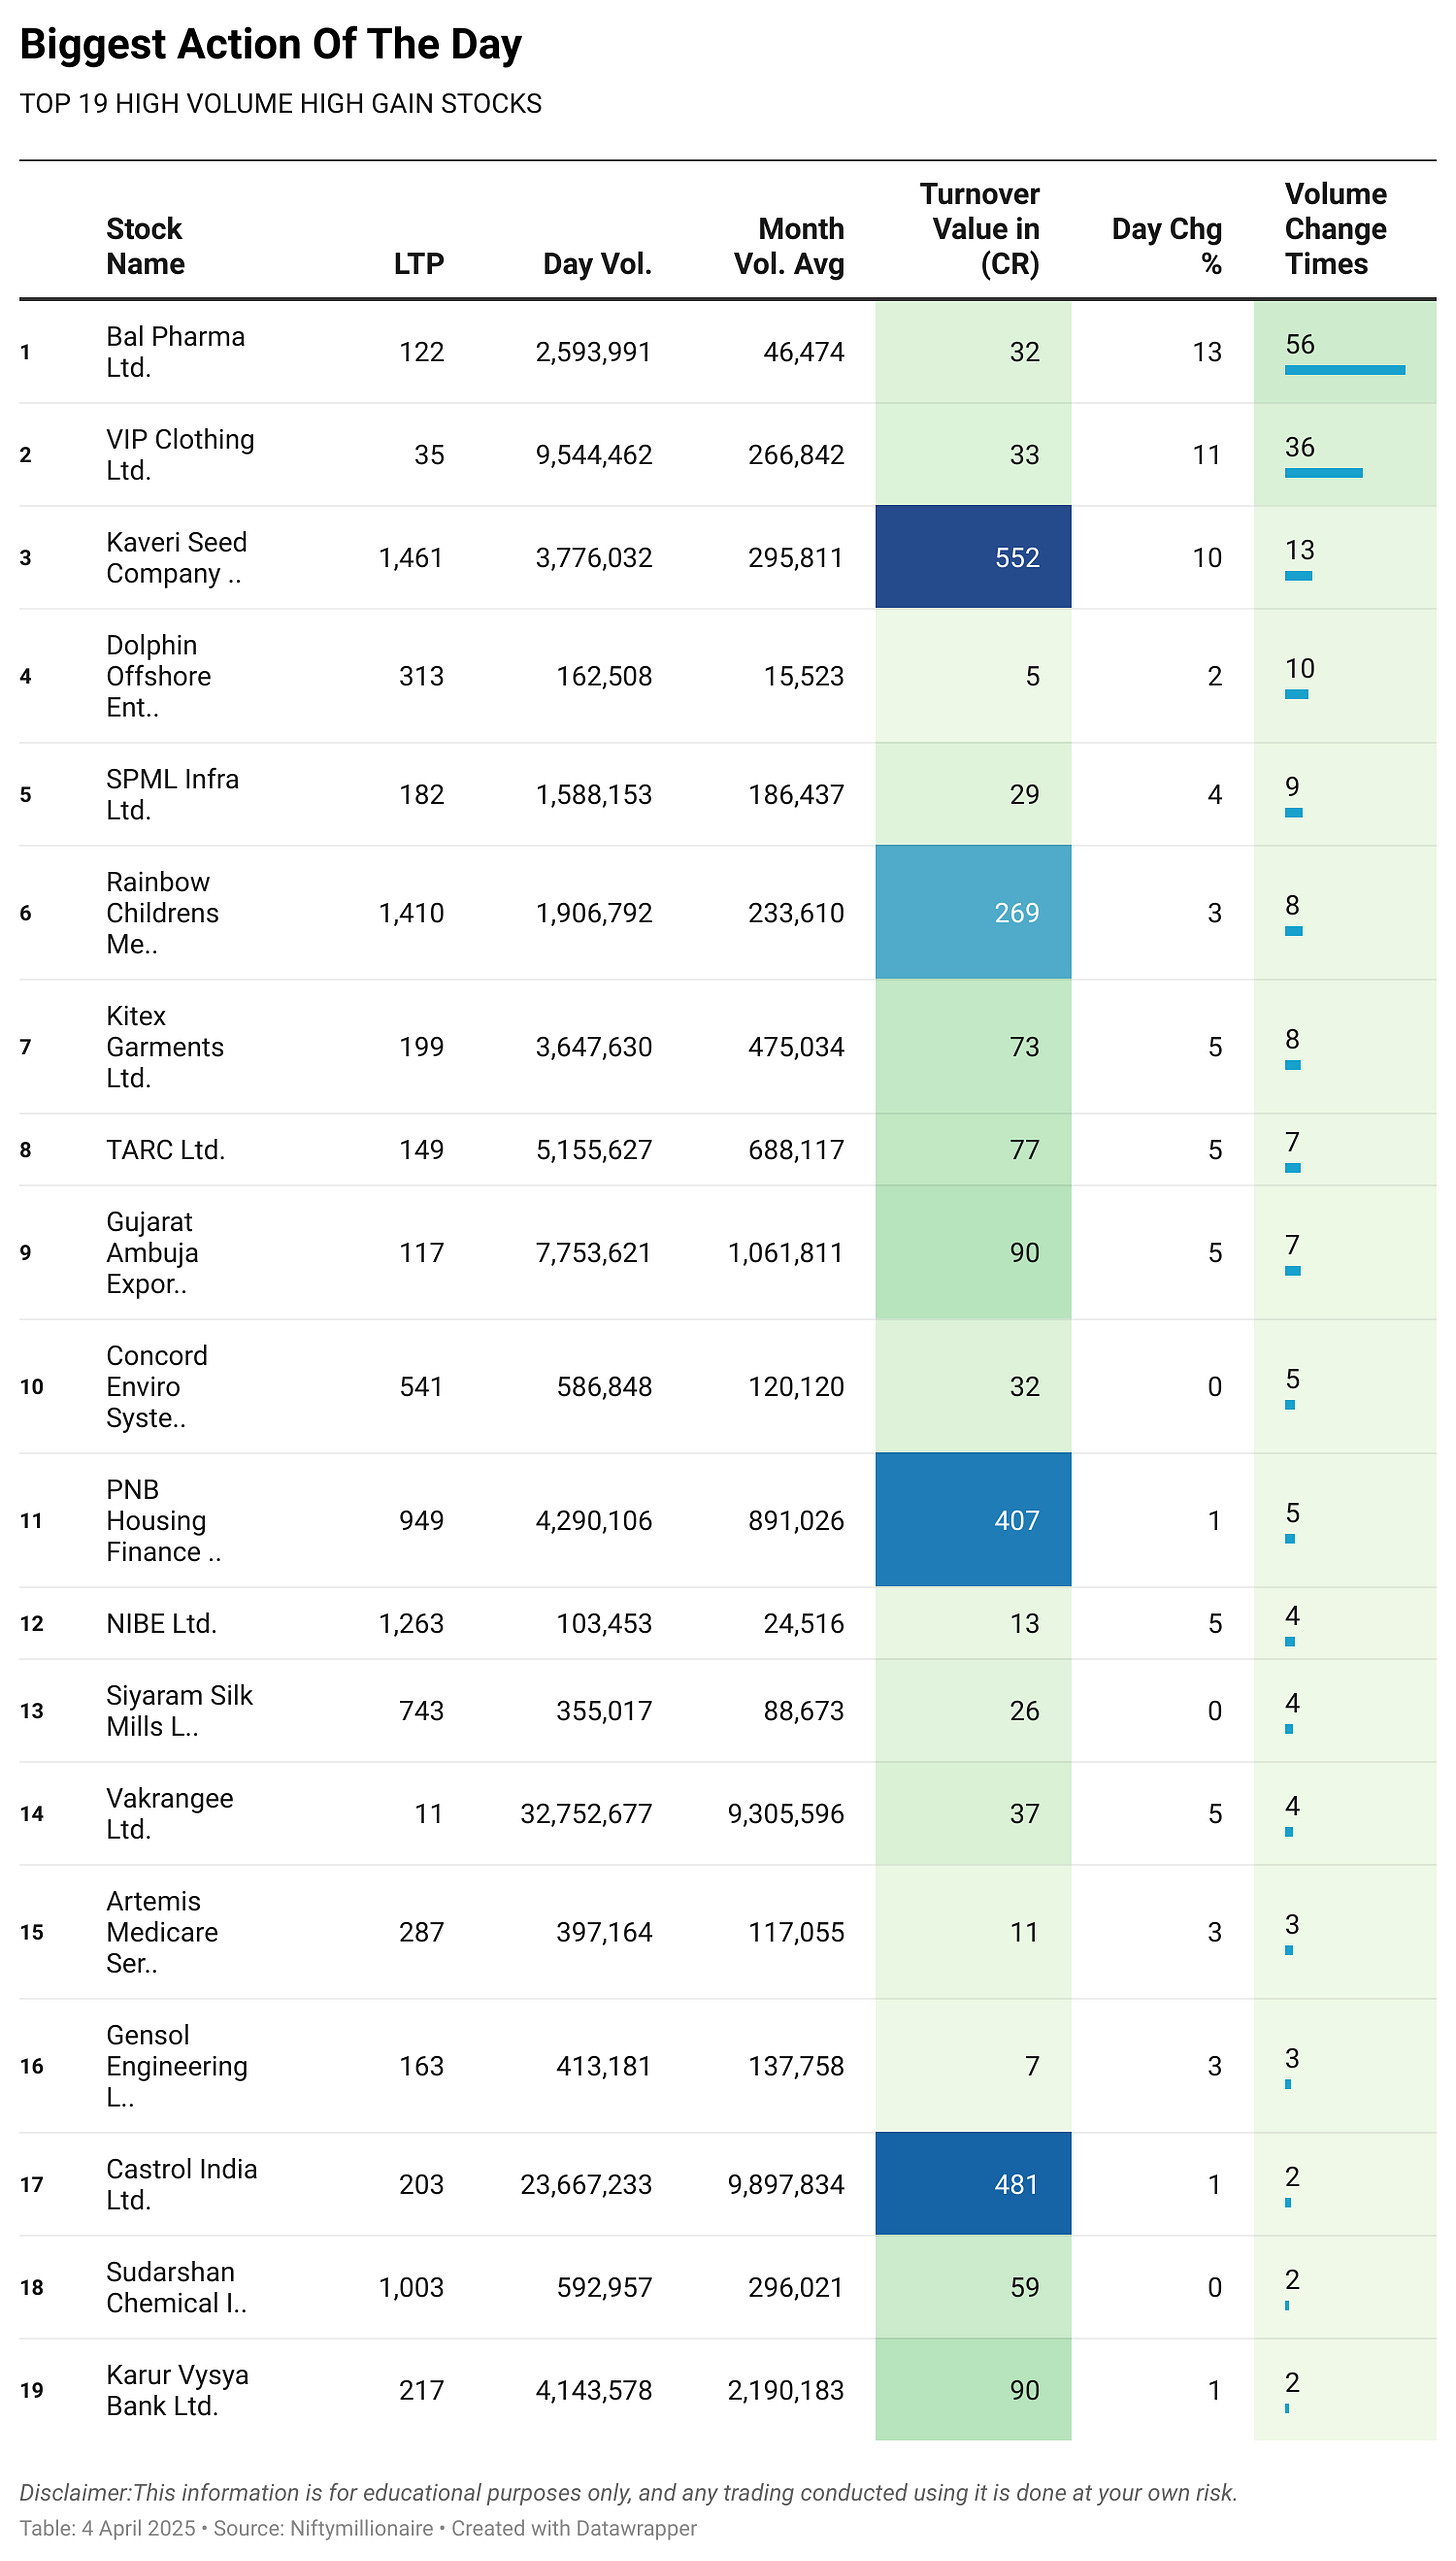Select the VIP Clothing Ltd. stock name
This screenshot has height=2561, width=1456.
click(x=180, y=455)
